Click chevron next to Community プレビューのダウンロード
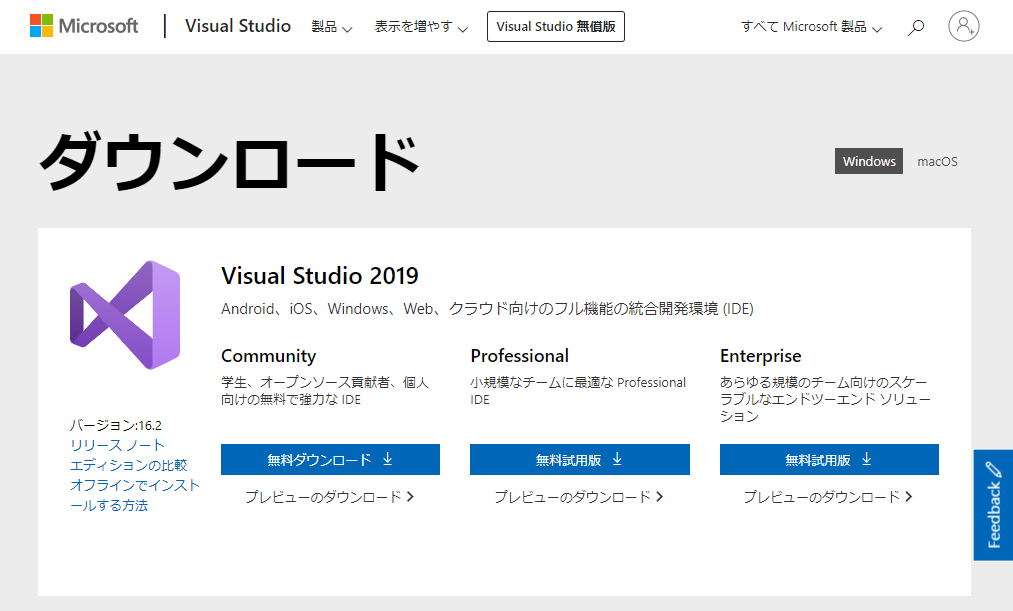 (410, 497)
